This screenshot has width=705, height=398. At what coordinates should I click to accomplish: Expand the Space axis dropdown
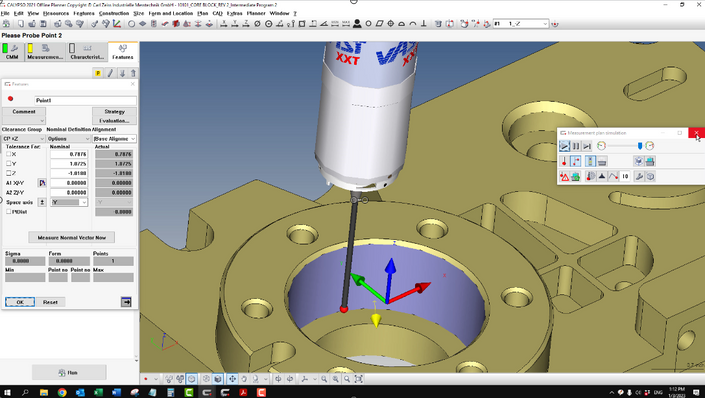[x=69, y=202]
